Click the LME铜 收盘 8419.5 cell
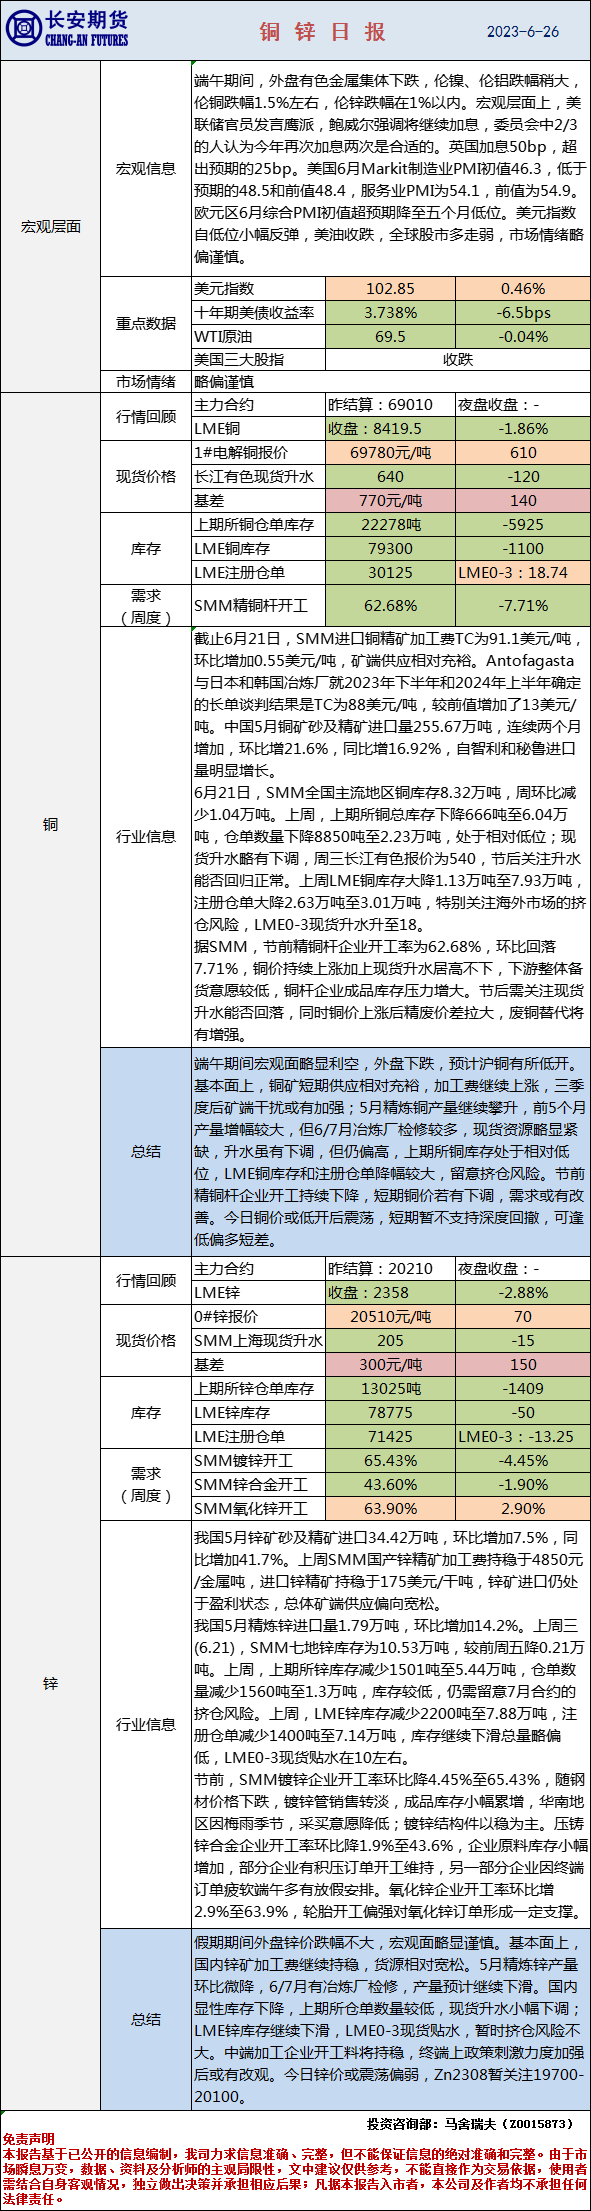 pyautogui.click(x=390, y=429)
